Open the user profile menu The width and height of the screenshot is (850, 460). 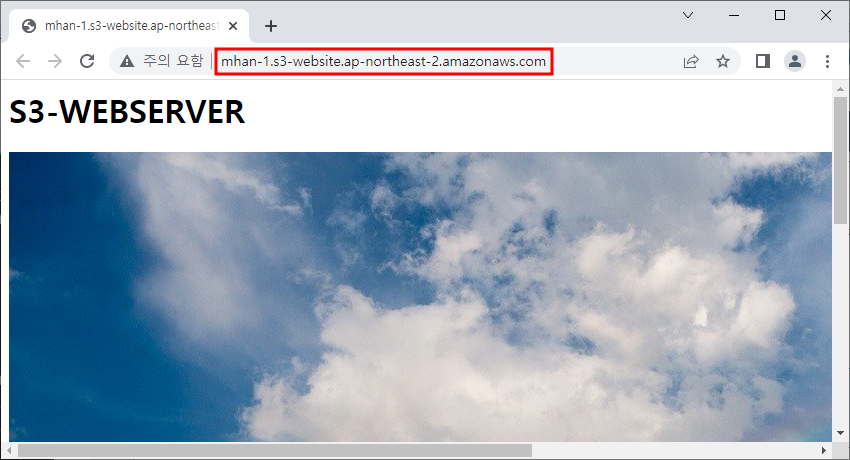point(795,61)
